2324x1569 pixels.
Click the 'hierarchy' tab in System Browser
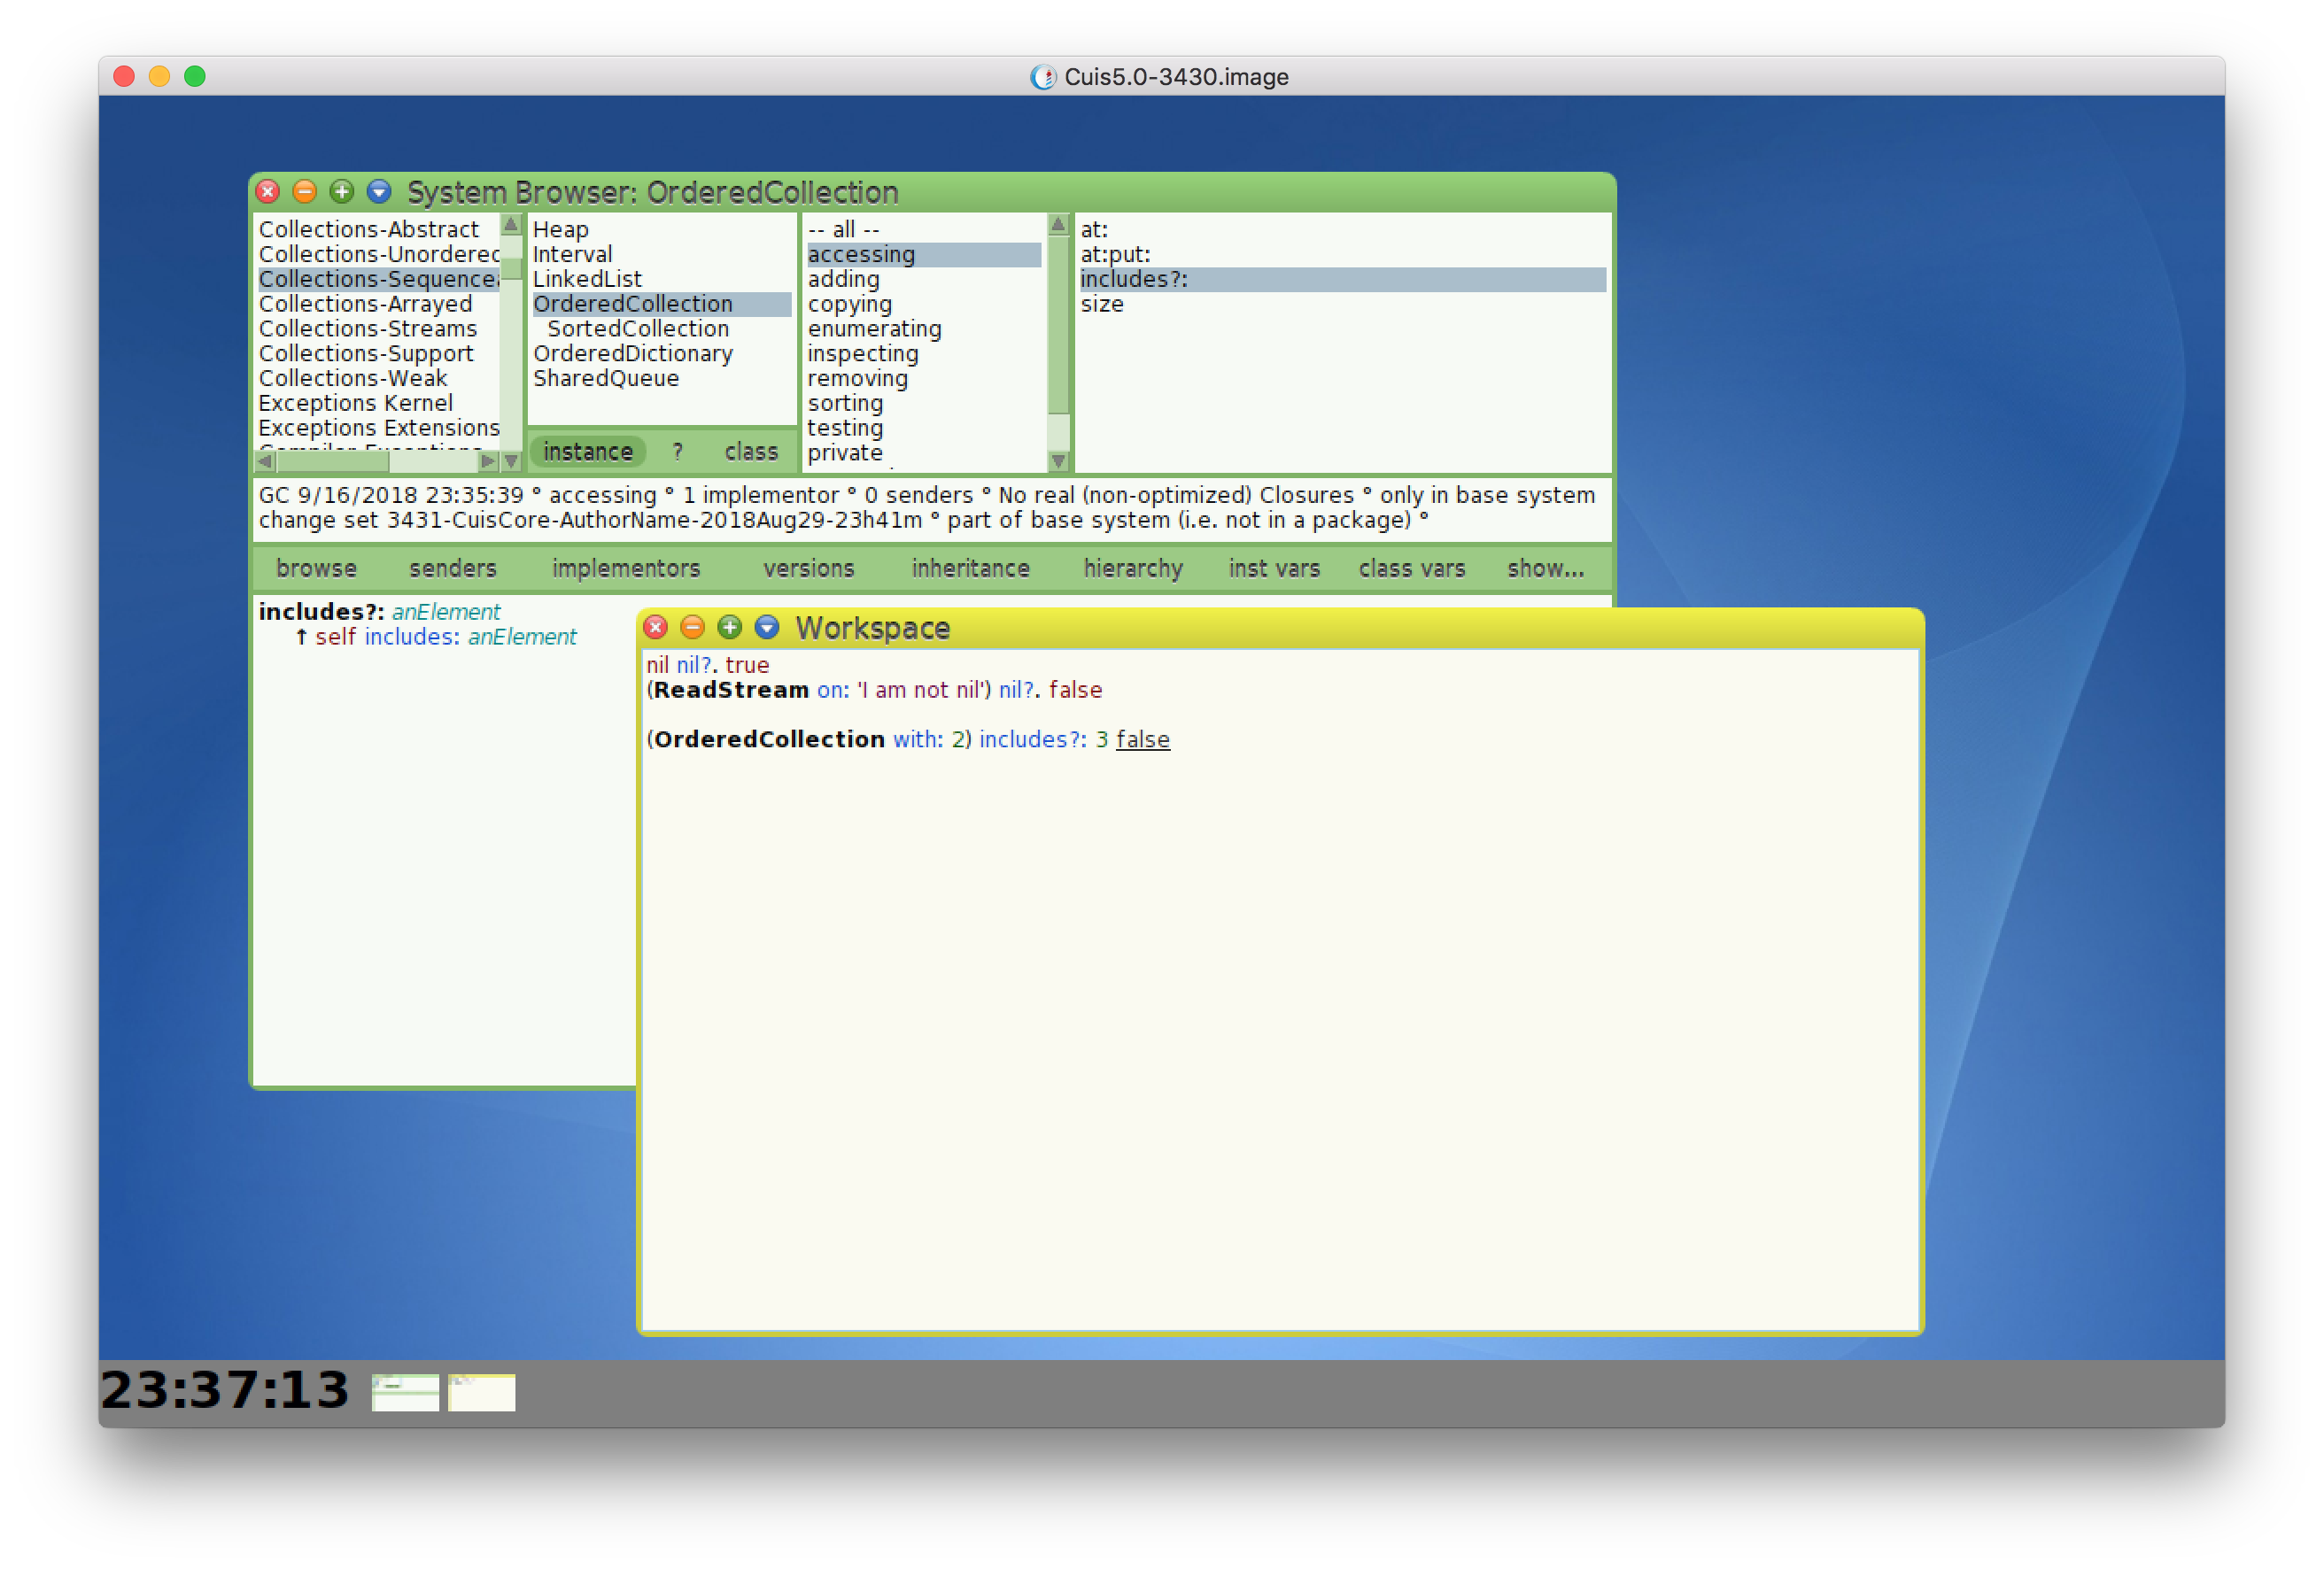1133,566
